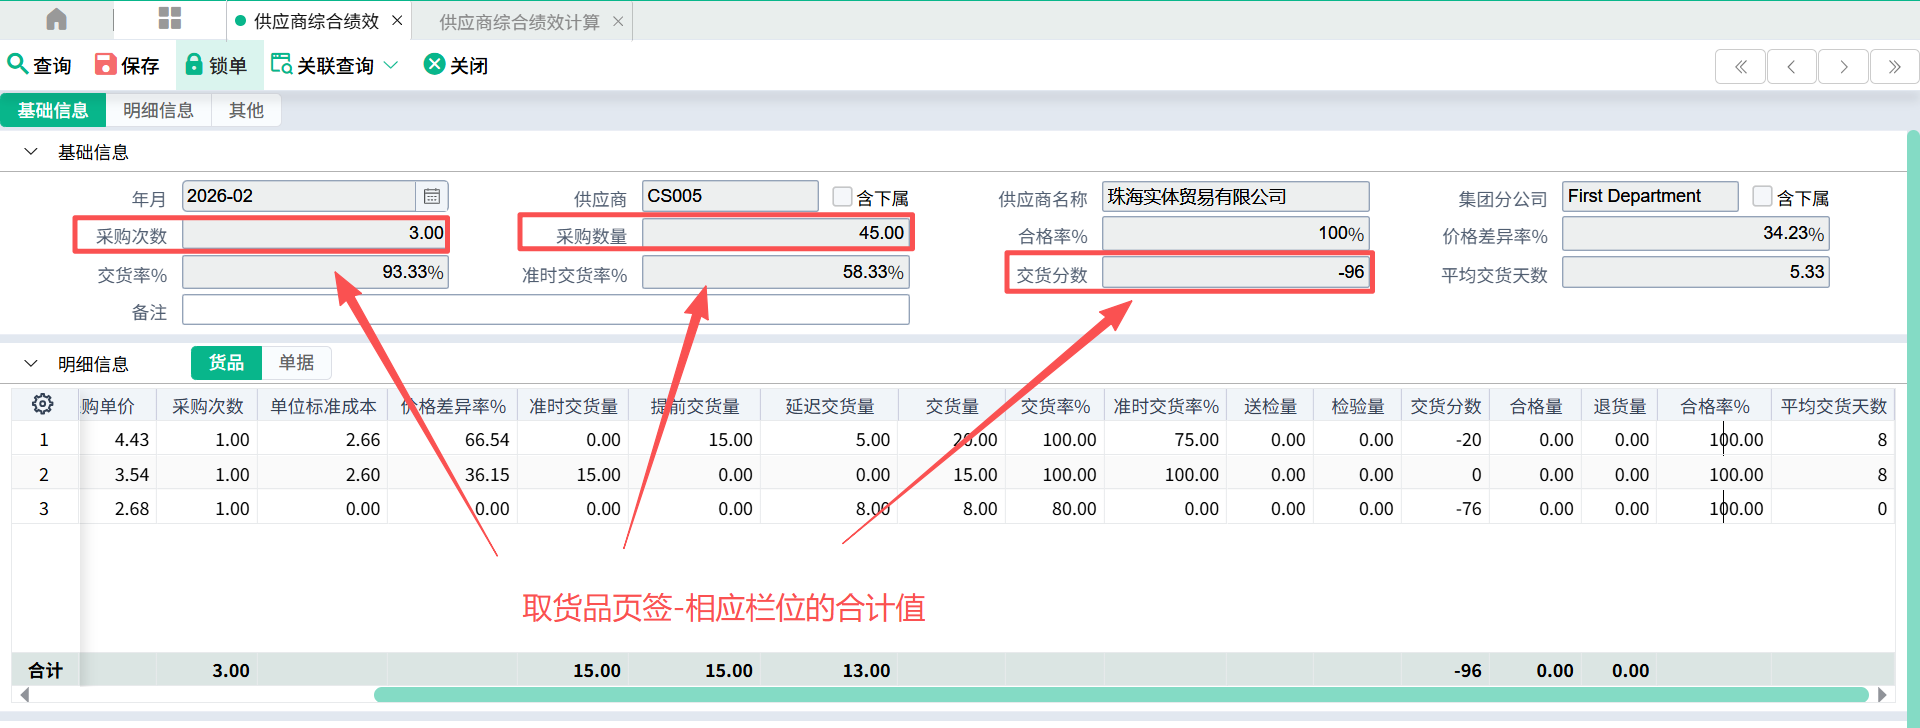Open the 年月 calendar picker icon
1920x728 pixels.
(x=432, y=196)
